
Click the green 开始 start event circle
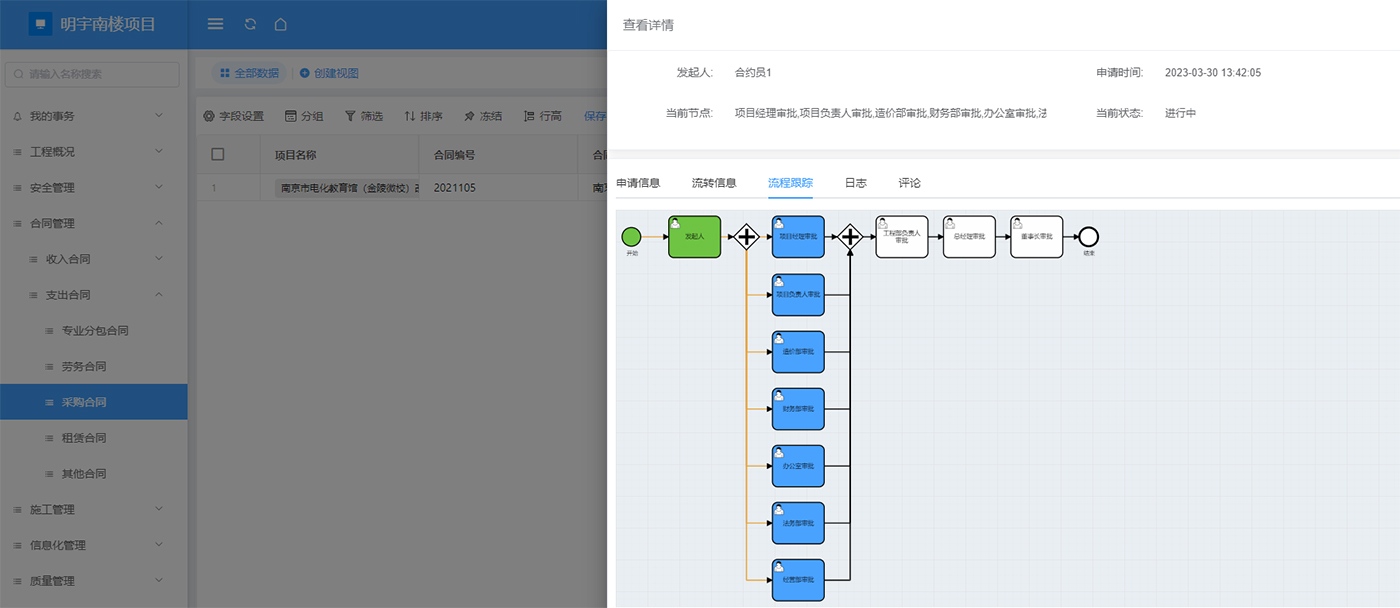[x=631, y=238]
